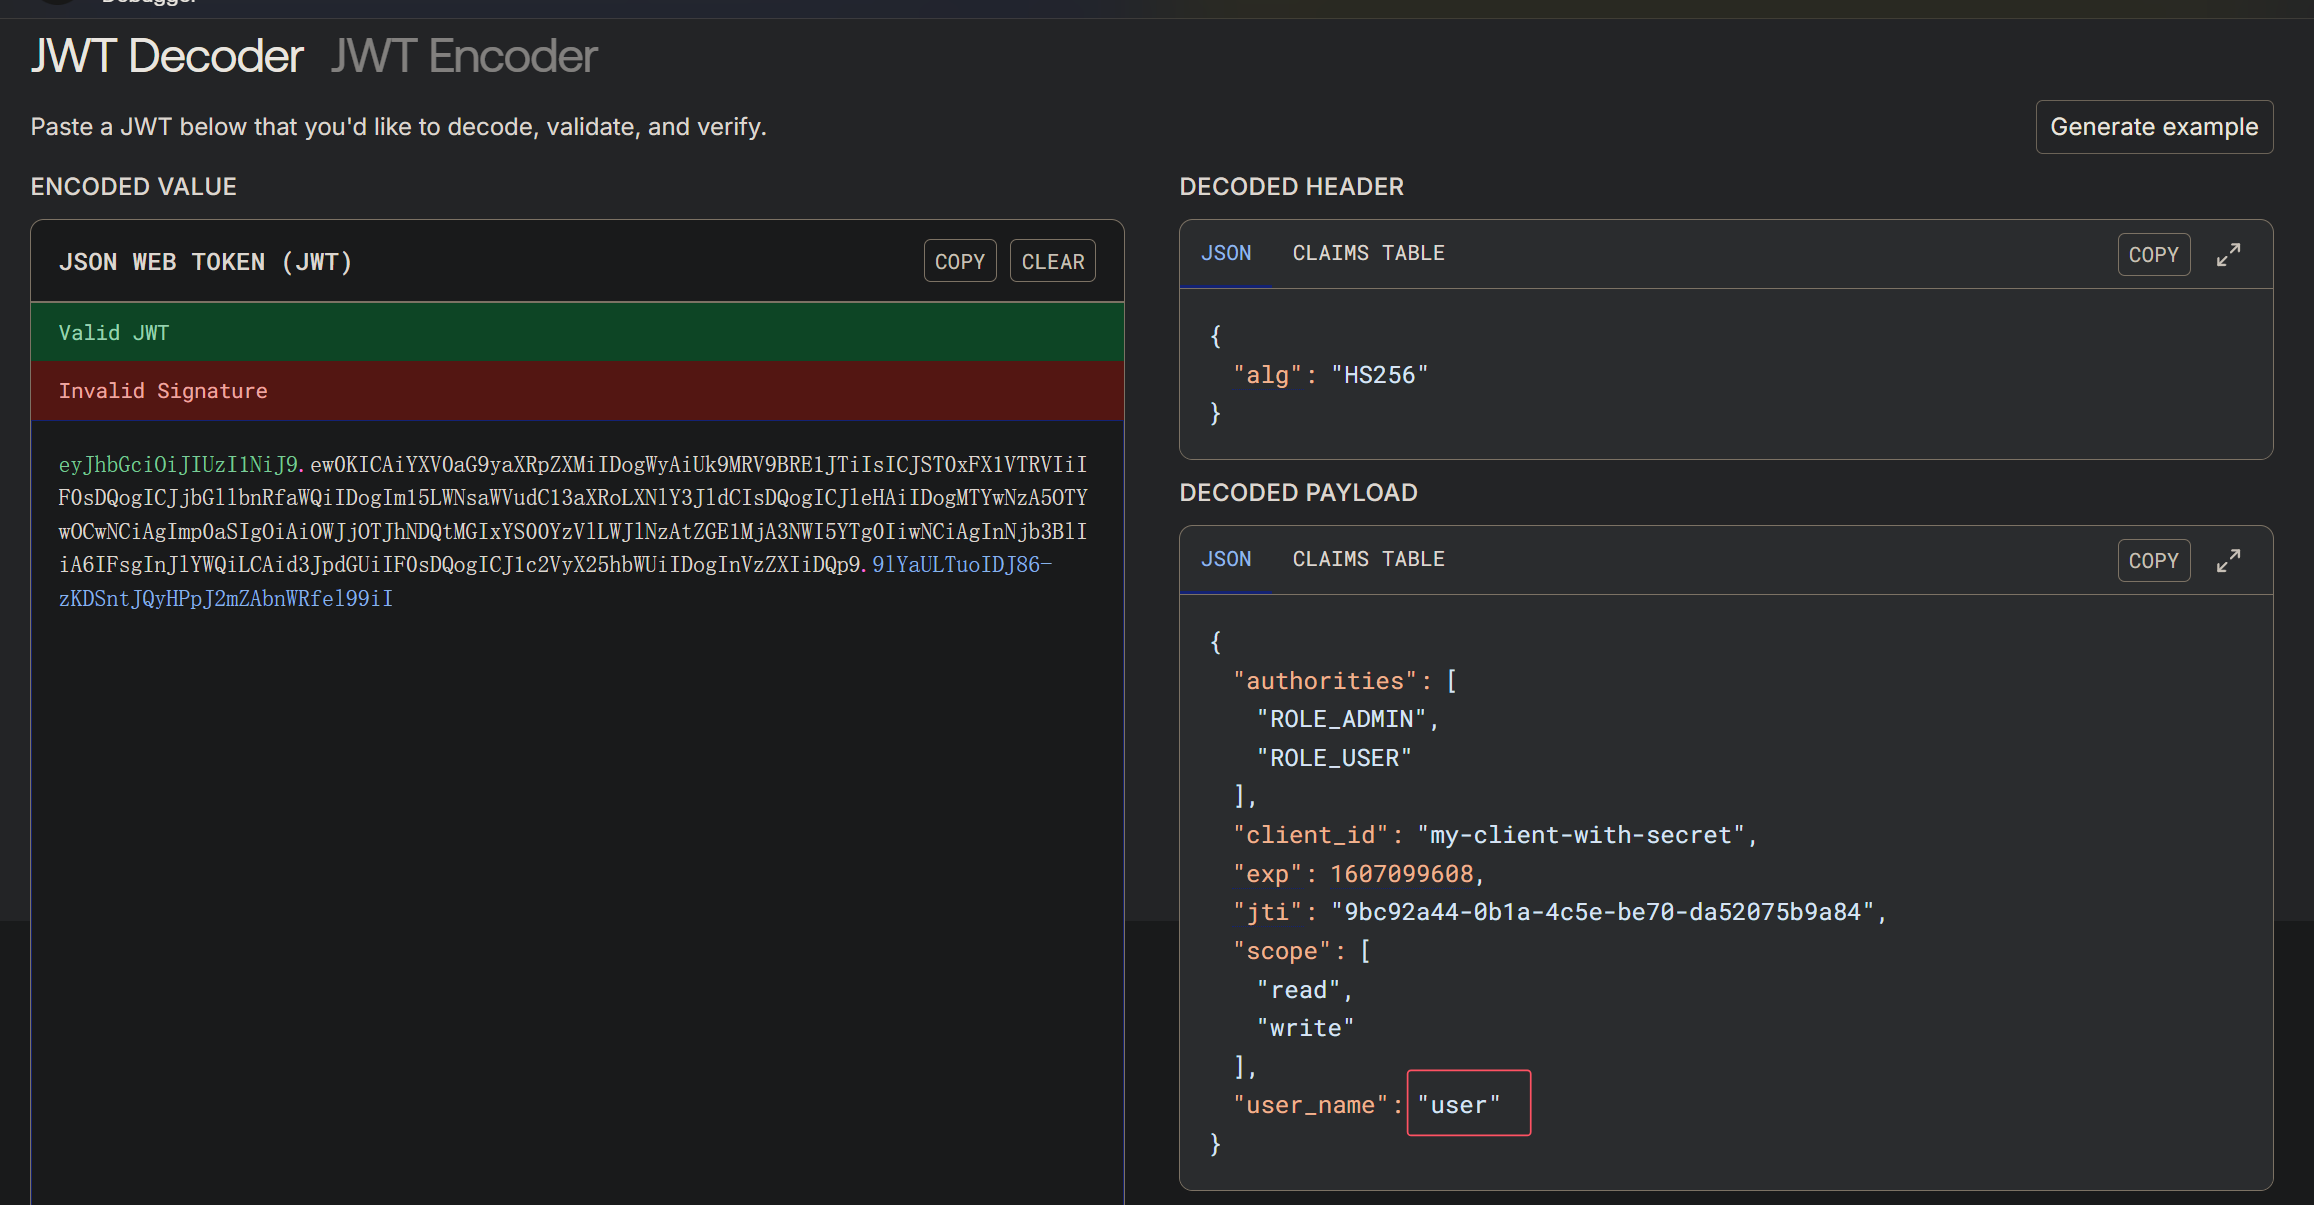Viewport: 2314px width, 1205px height.
Task: Click the "read" scope value
Action: tap(1298, 990)
